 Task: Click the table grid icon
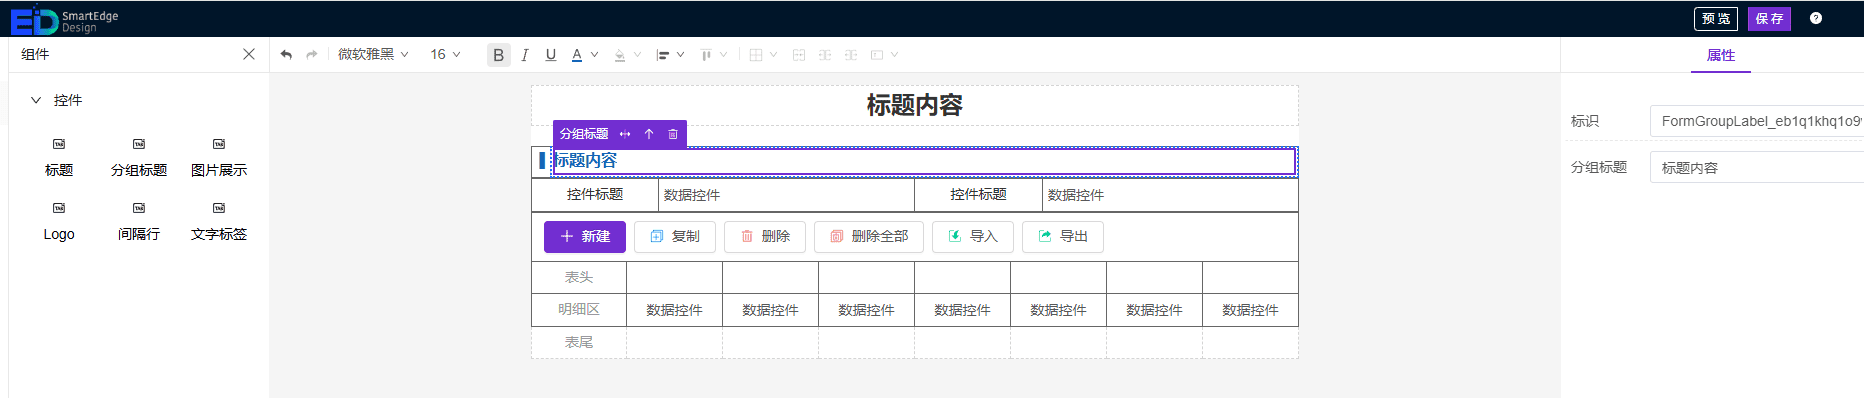pyautogui.click(x=756, y=55)
